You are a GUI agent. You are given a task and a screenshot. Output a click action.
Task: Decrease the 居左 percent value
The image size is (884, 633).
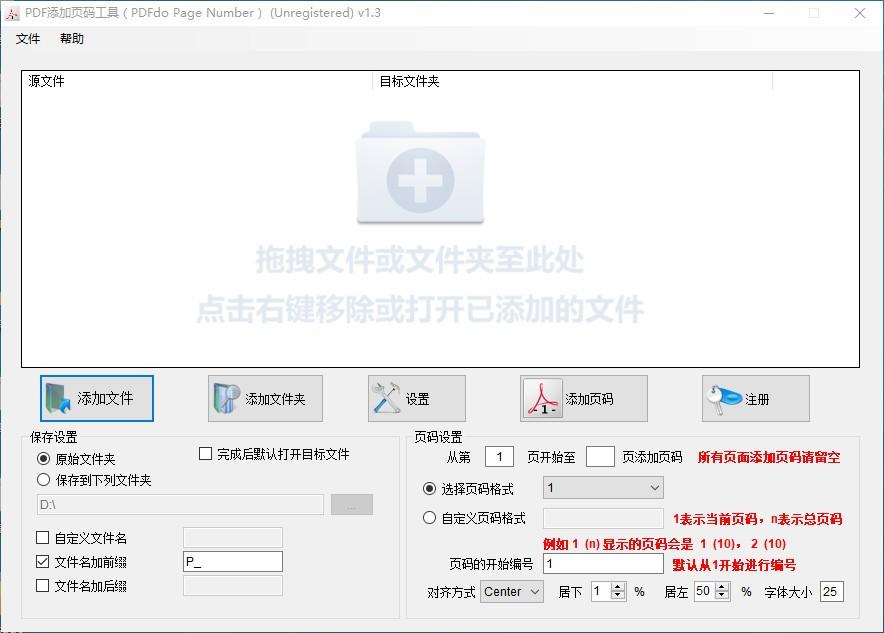click(722, 596)
